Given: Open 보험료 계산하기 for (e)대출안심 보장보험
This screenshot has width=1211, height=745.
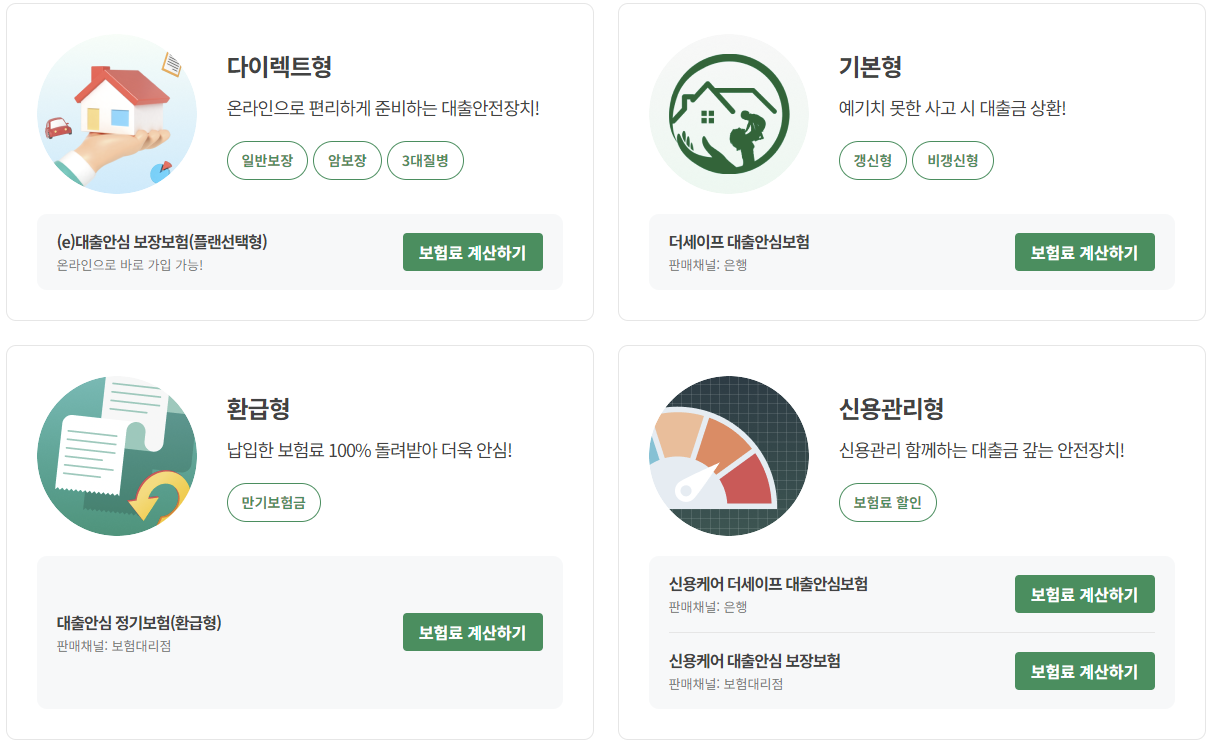Looking at the screenshot, I should tap(472, 252).
